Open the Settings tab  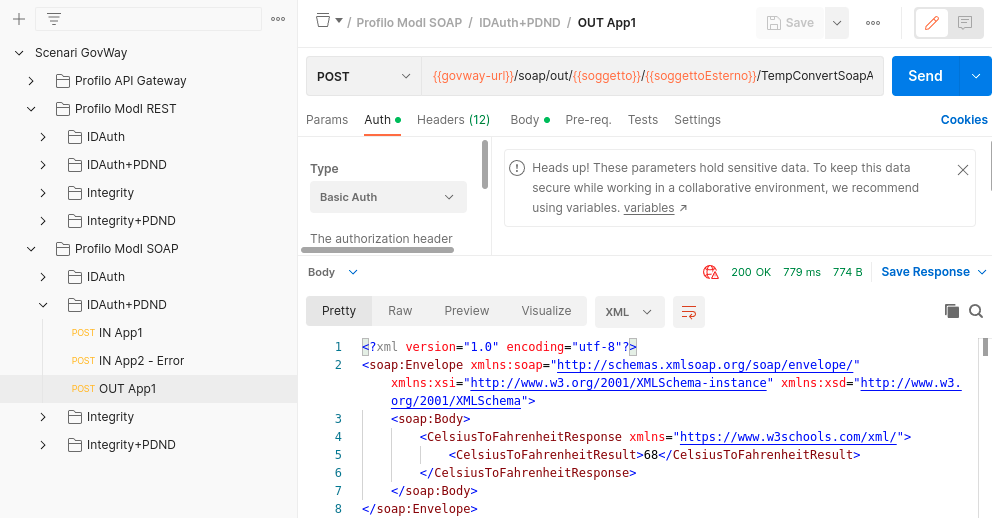coord(697,120)
